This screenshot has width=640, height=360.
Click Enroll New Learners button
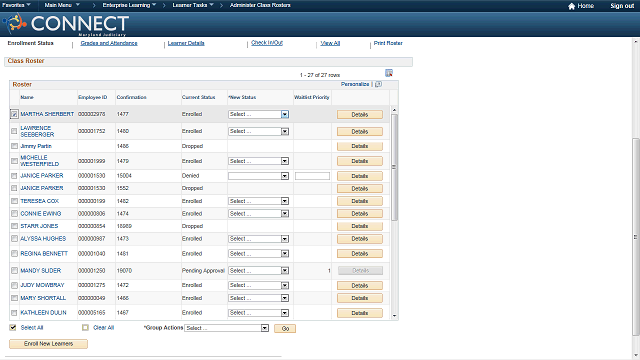pos(48,344)
